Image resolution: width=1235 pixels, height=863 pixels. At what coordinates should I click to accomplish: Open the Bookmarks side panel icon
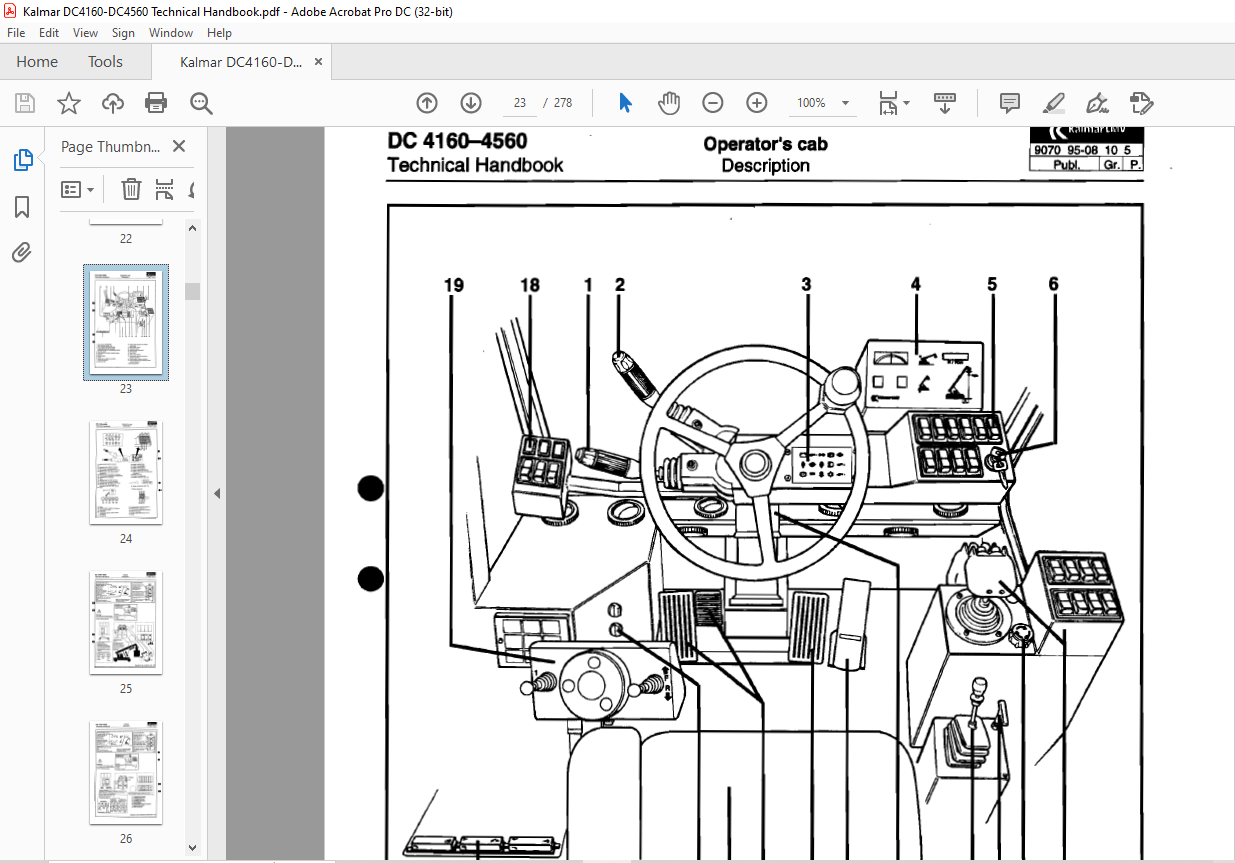tap(22, 207)
